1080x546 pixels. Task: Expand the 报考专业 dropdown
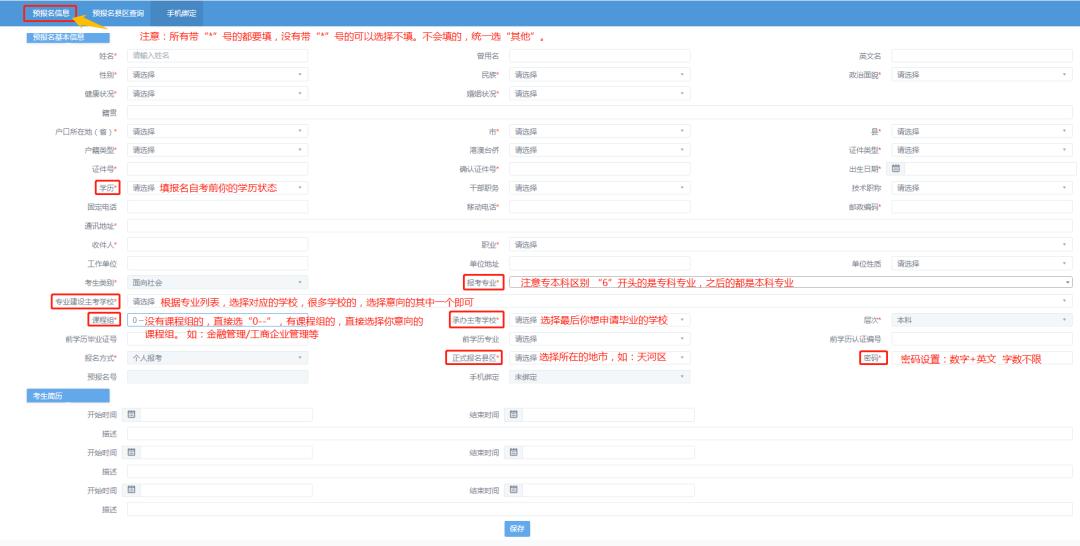point(791,282)
